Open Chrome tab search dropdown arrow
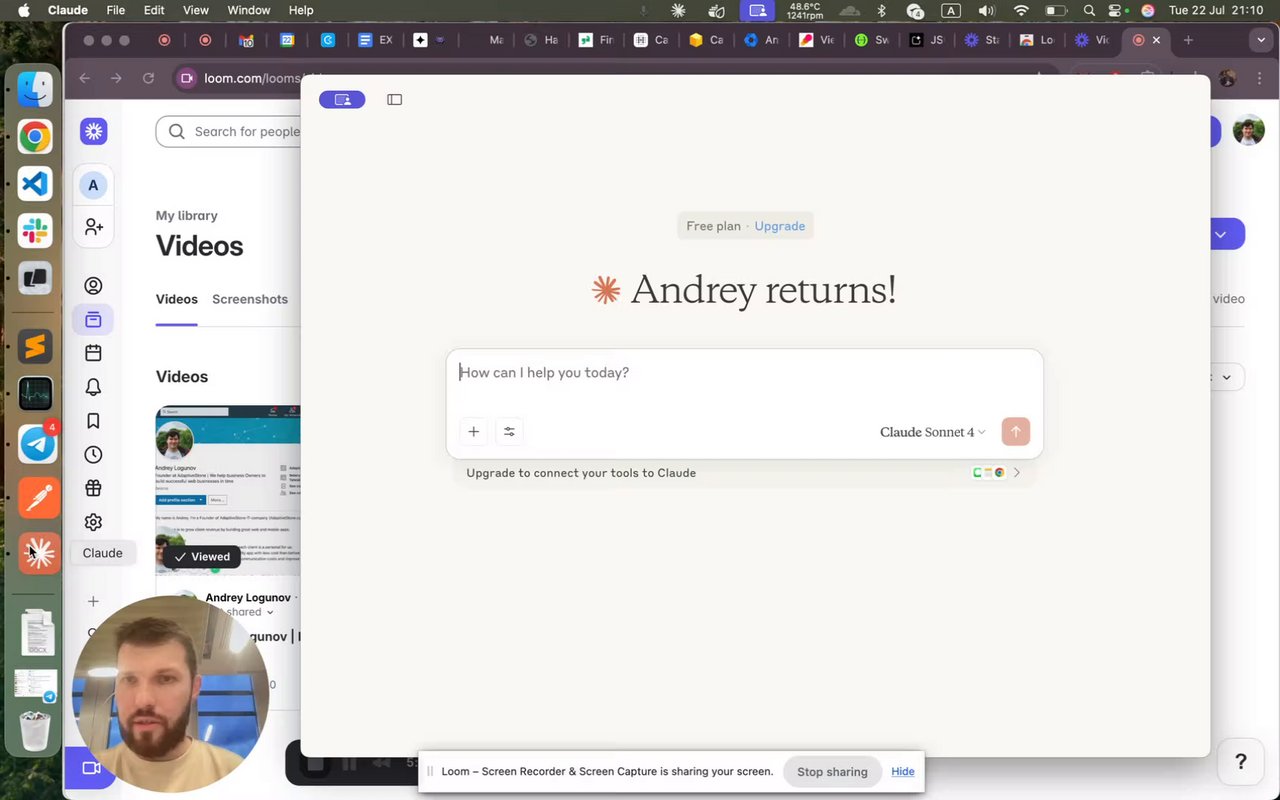 pos(1259,40)
